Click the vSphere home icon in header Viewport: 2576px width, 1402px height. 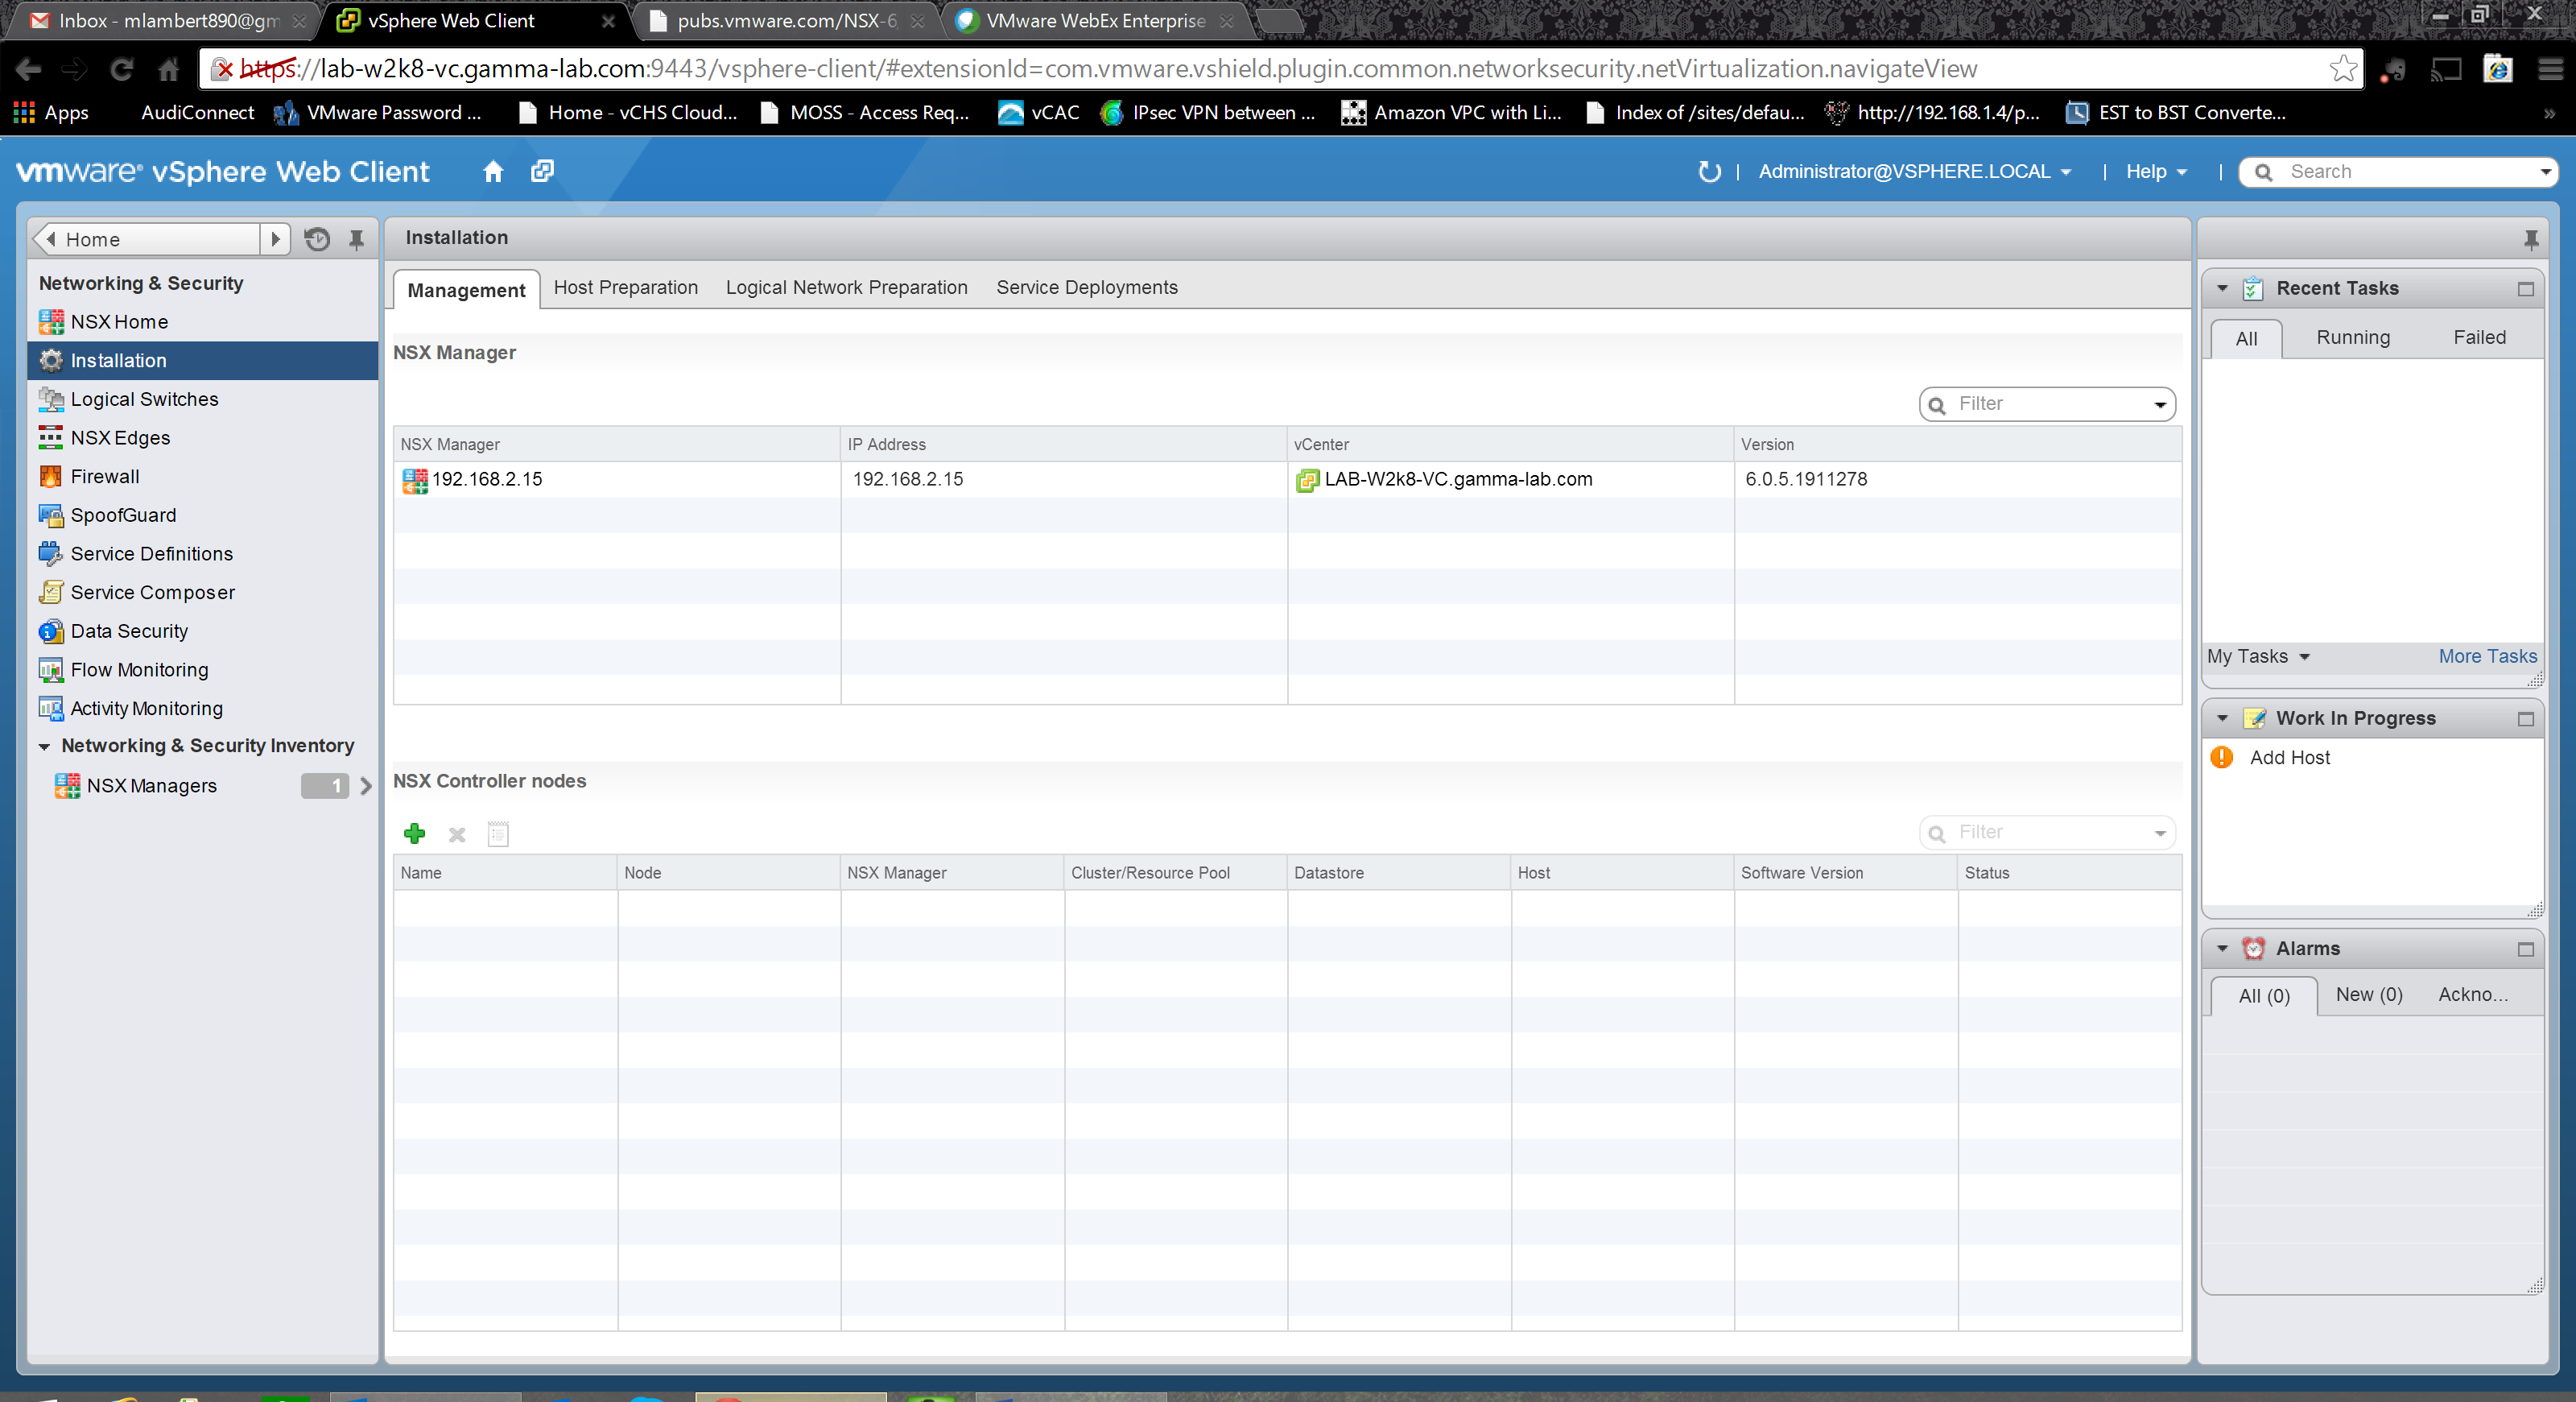tap(492, 171)
